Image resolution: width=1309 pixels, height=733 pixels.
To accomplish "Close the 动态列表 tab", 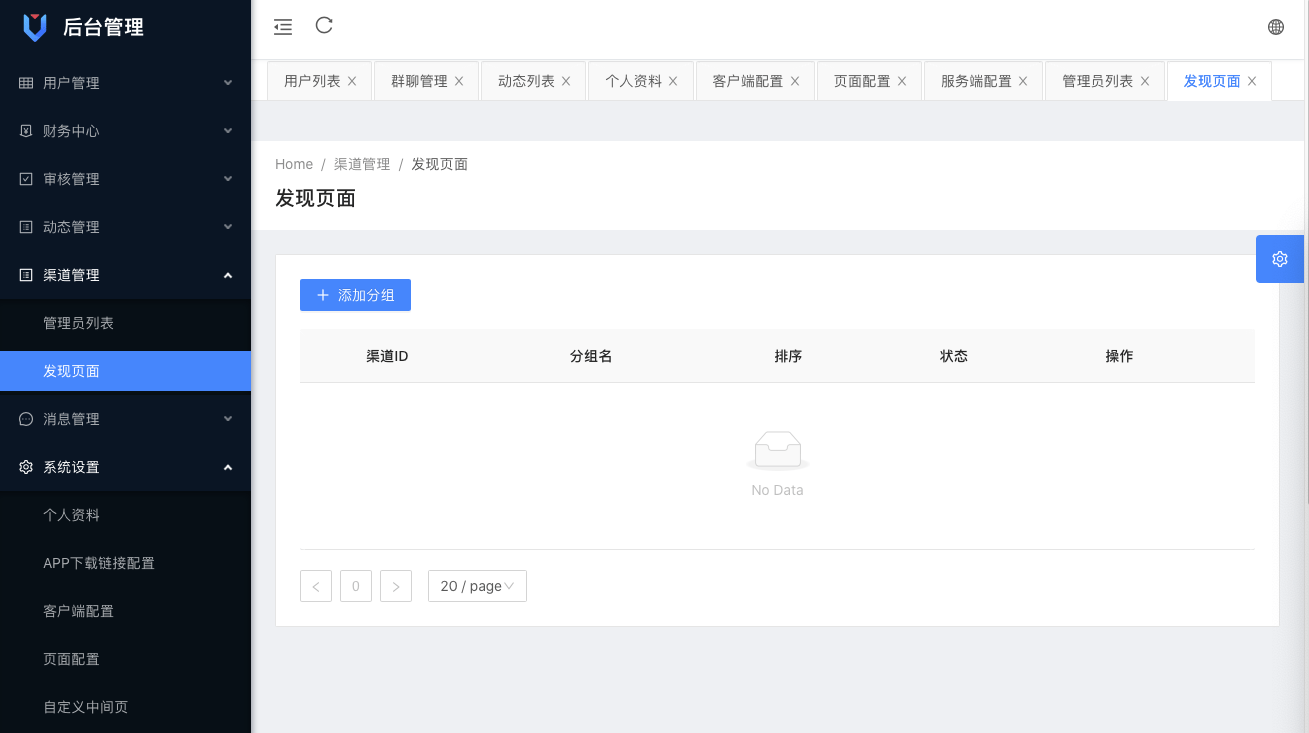I will [x=566, y=80].
